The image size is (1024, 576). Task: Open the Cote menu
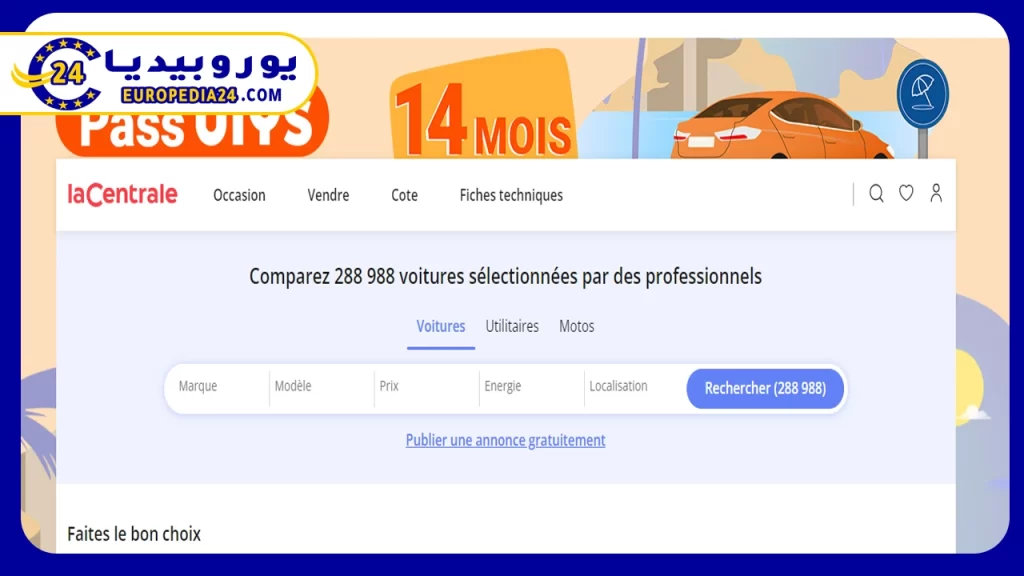(404, 195)
